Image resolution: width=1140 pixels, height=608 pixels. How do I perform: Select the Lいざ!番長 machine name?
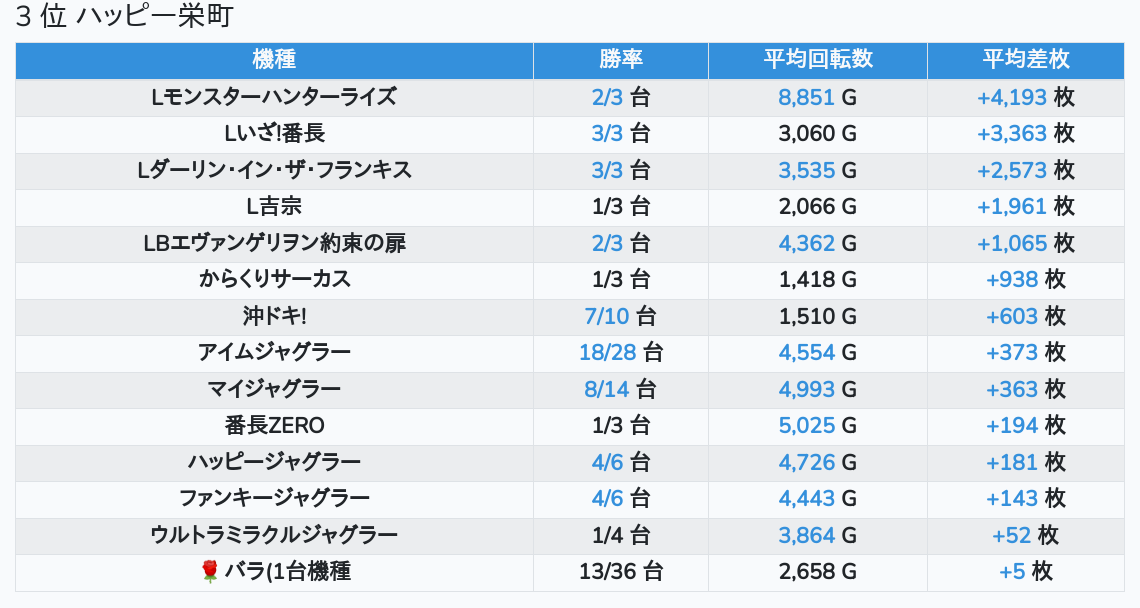(274, 134)
